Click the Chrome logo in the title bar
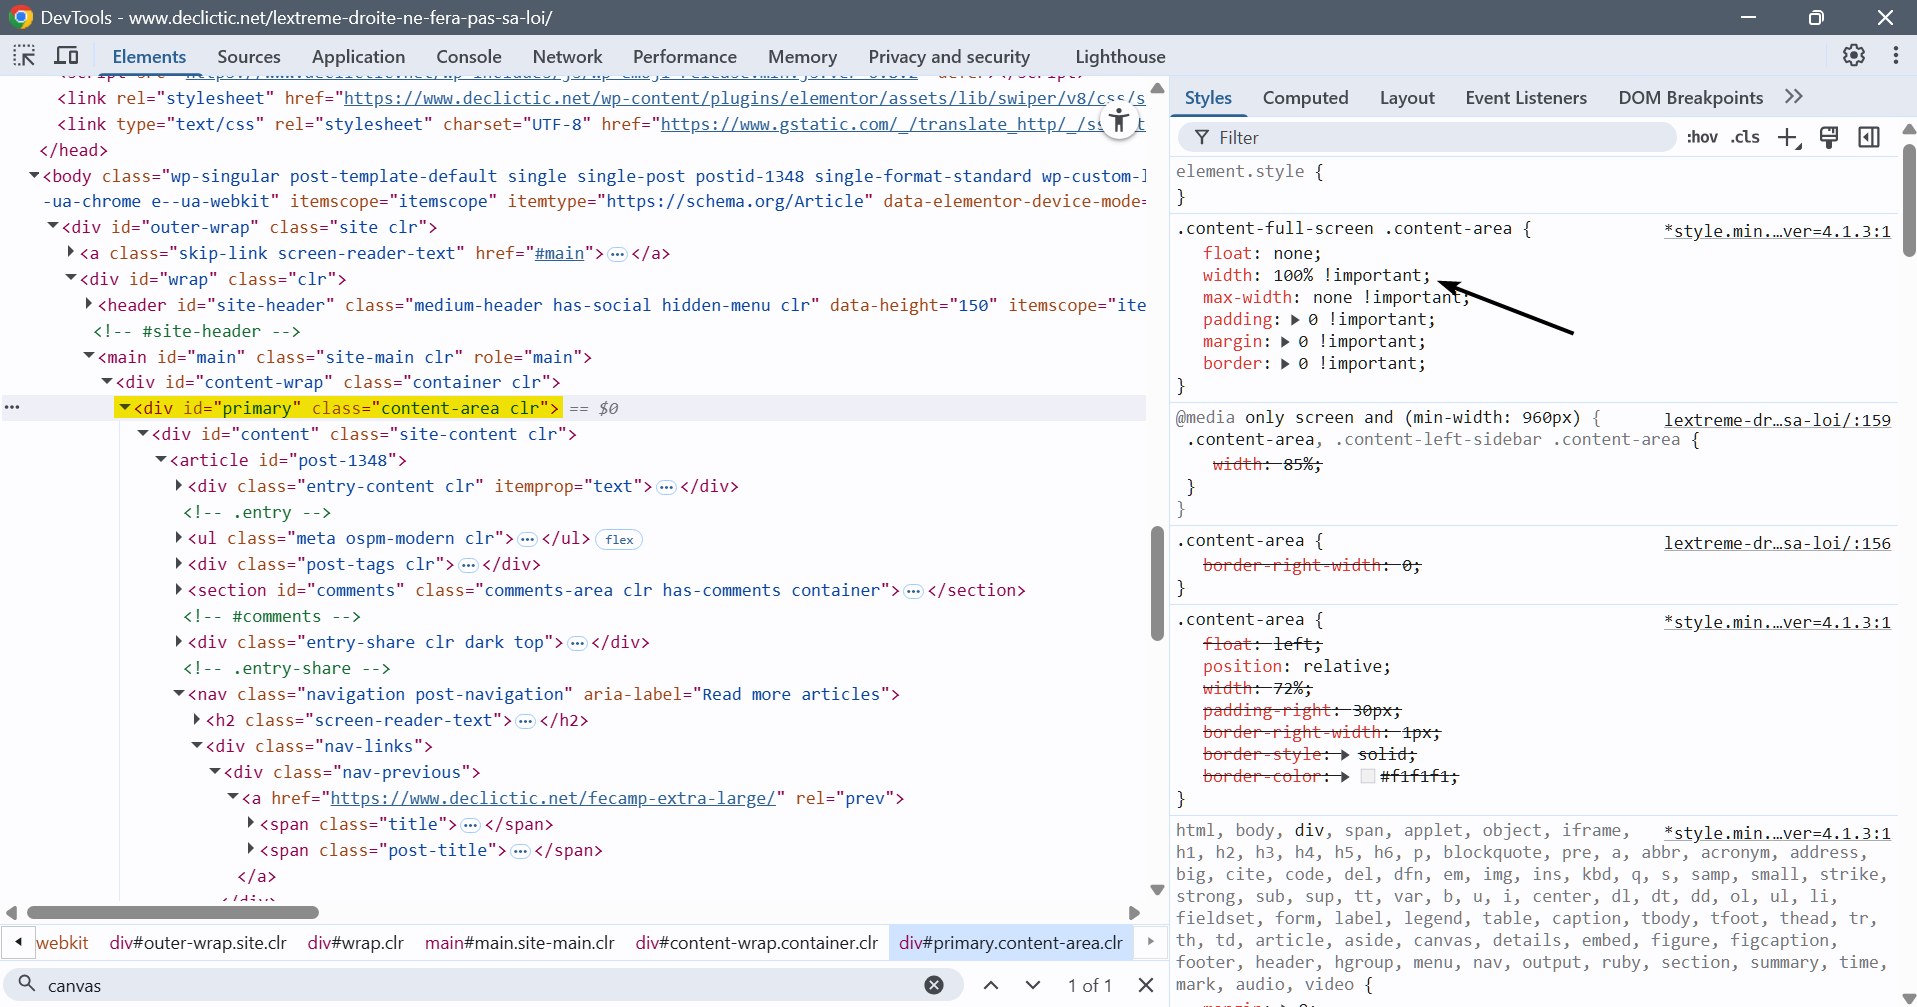The image size is (1917, 1007). coord(21,17)
